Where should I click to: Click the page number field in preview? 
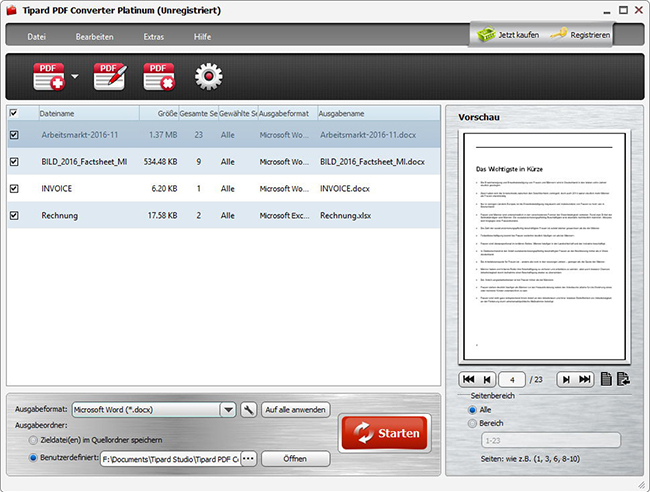point(513,379)
